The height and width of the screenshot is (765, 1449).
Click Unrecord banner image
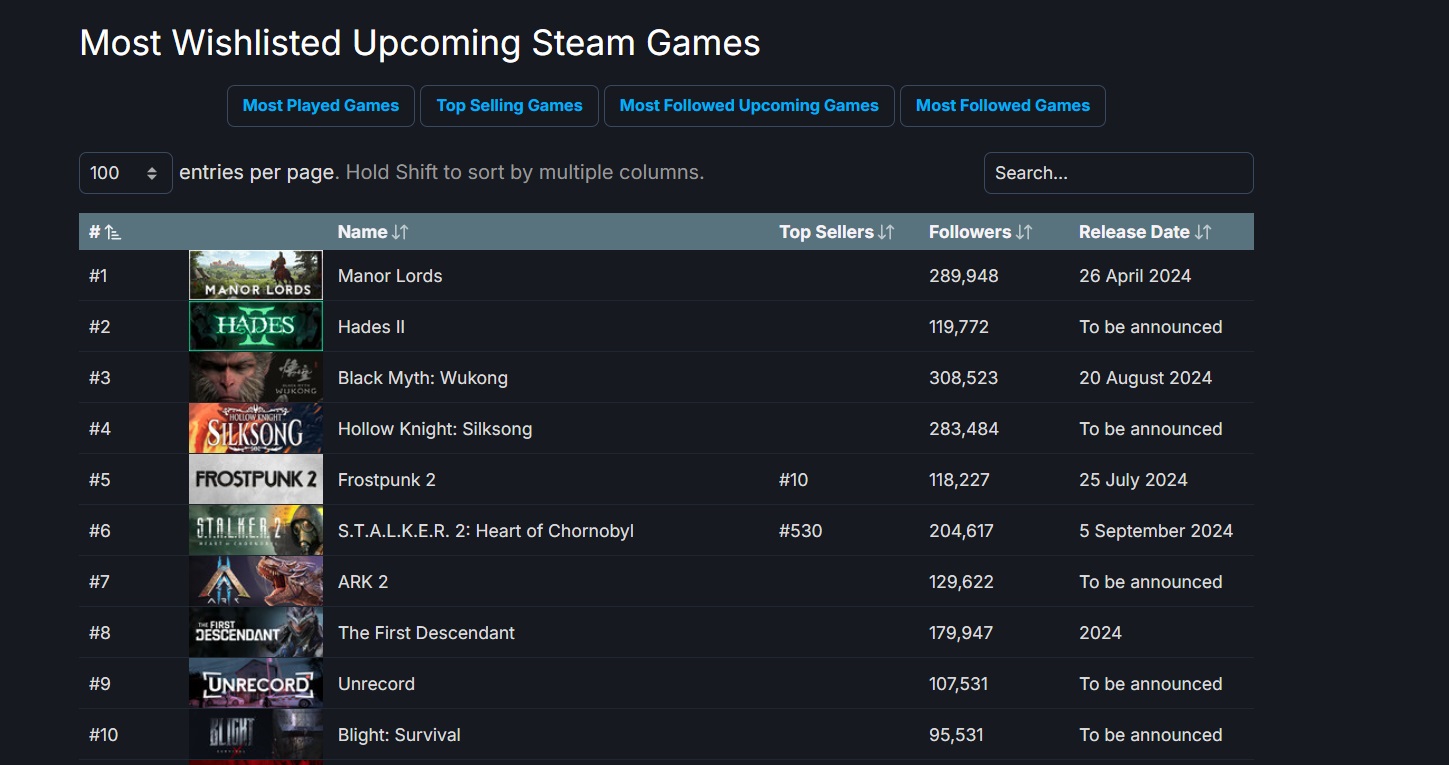[256, 683]
